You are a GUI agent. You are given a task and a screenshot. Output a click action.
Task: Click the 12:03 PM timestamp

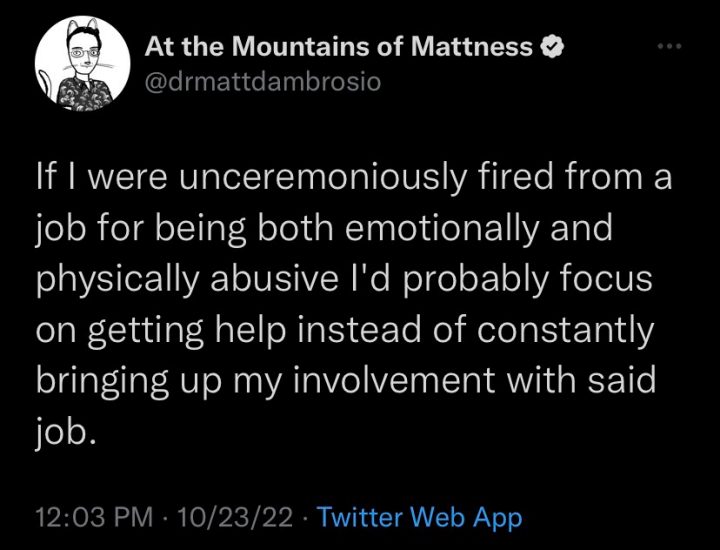pos(95,517)
